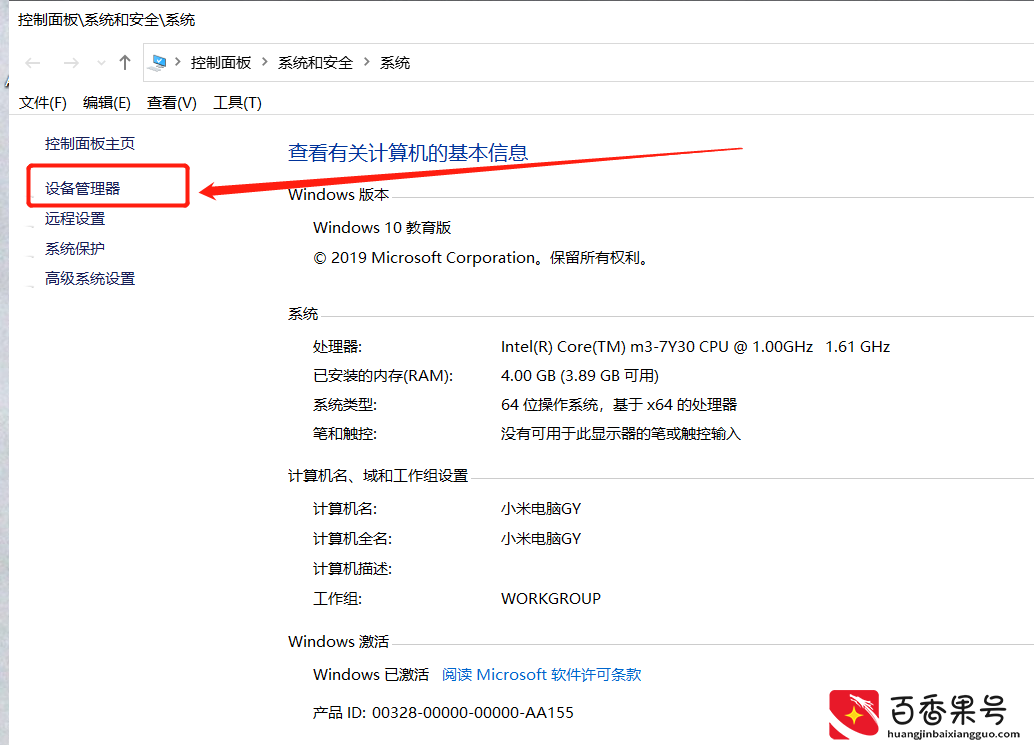
Task: Click the Intel Core m3-7Y30 processor value
Action: [x=695, y=347]
